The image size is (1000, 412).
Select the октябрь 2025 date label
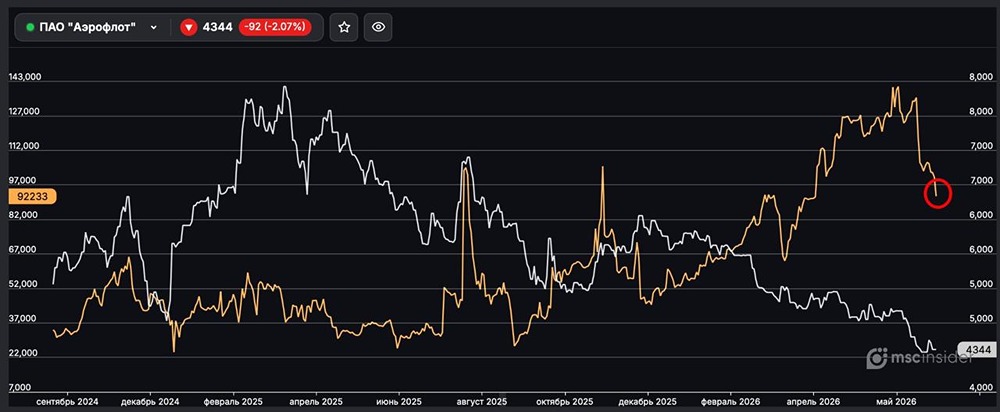[x=564, y=402]
